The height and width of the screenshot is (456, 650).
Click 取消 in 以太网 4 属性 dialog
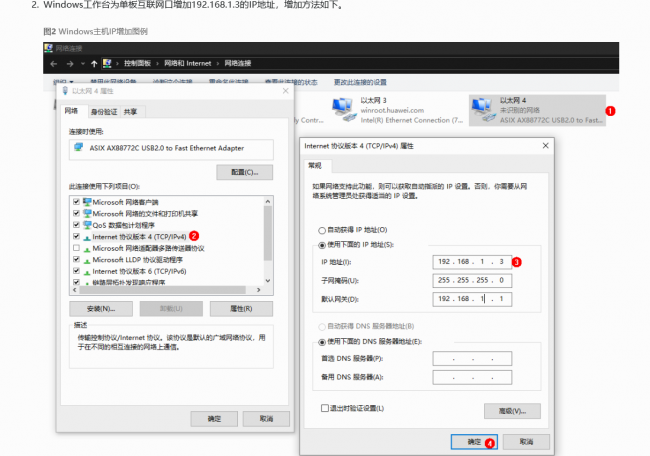[x=266, y=419]
